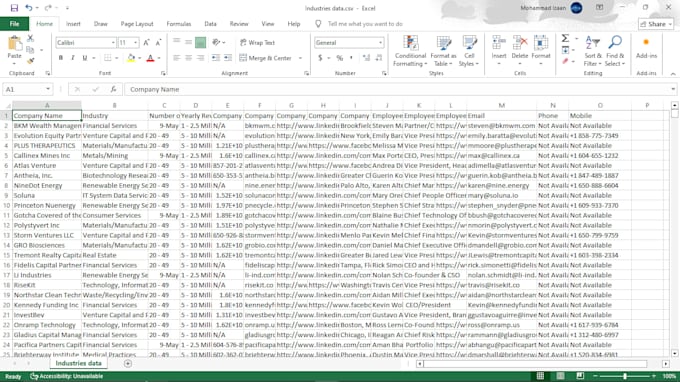Open Sort & Filter menu

click(592, 51)
